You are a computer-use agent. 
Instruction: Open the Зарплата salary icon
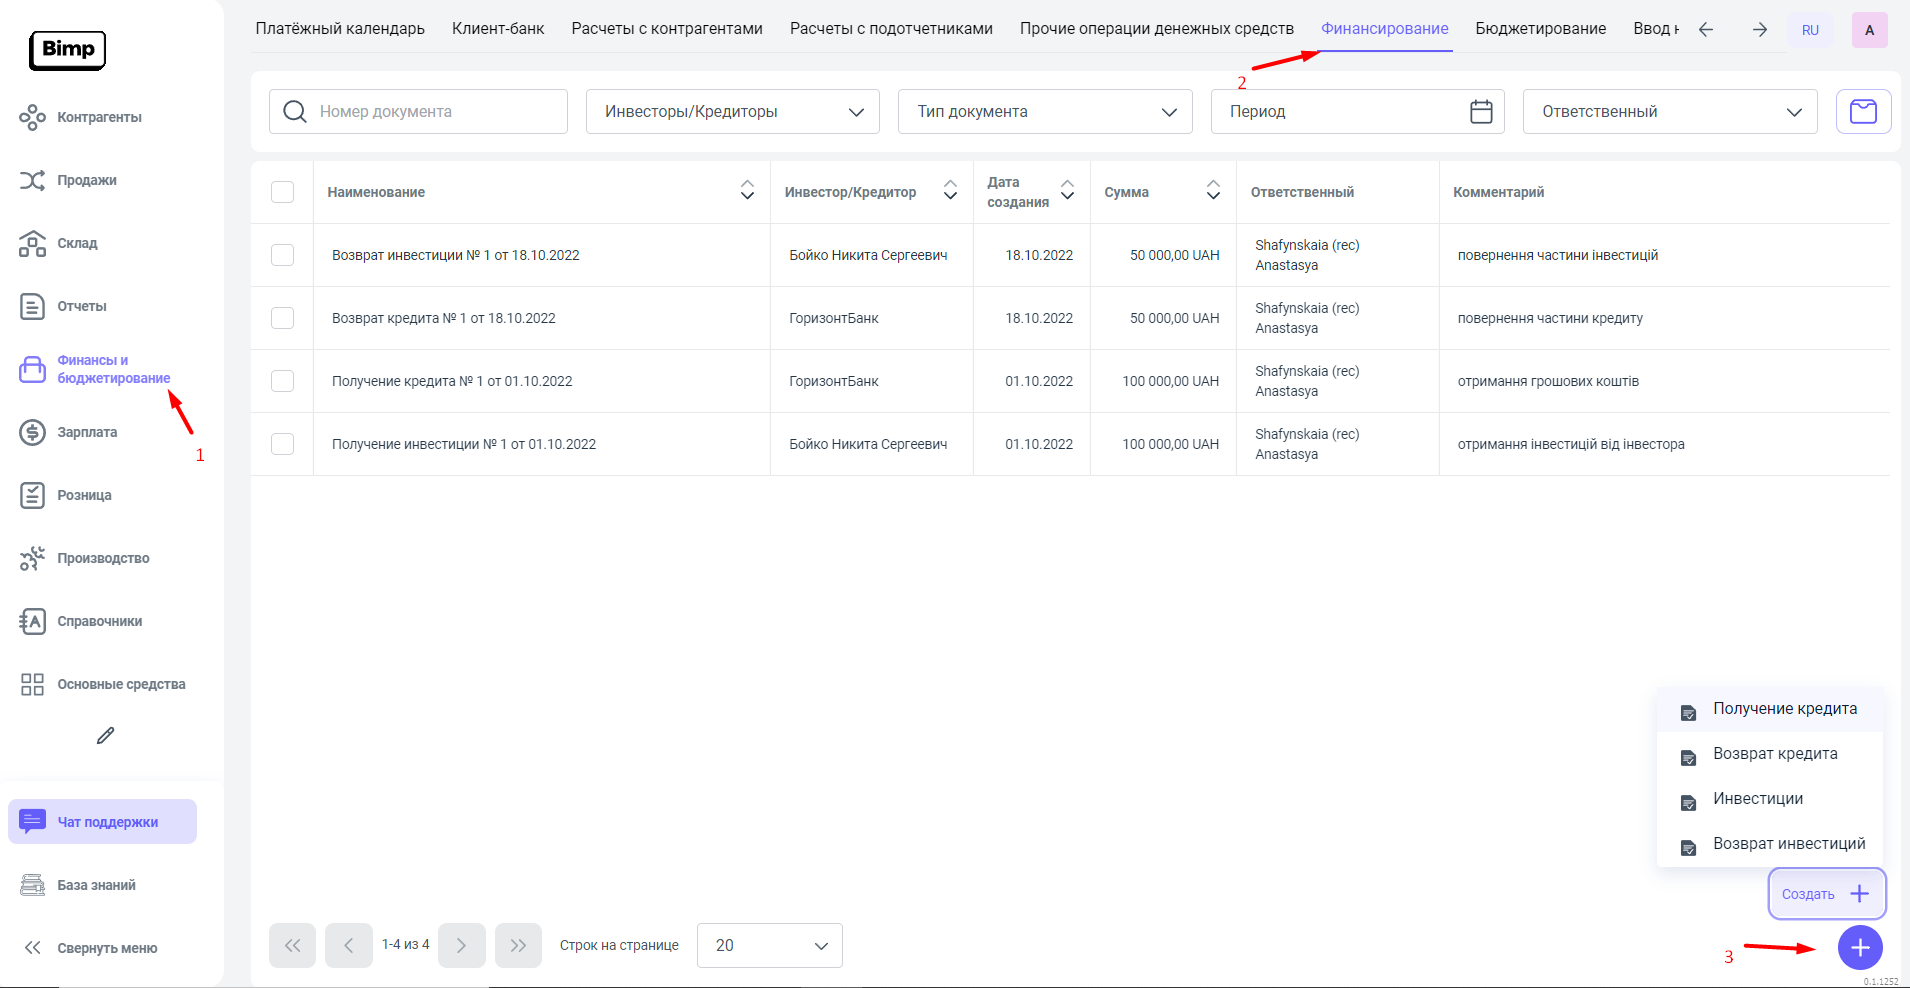(32, 432)
